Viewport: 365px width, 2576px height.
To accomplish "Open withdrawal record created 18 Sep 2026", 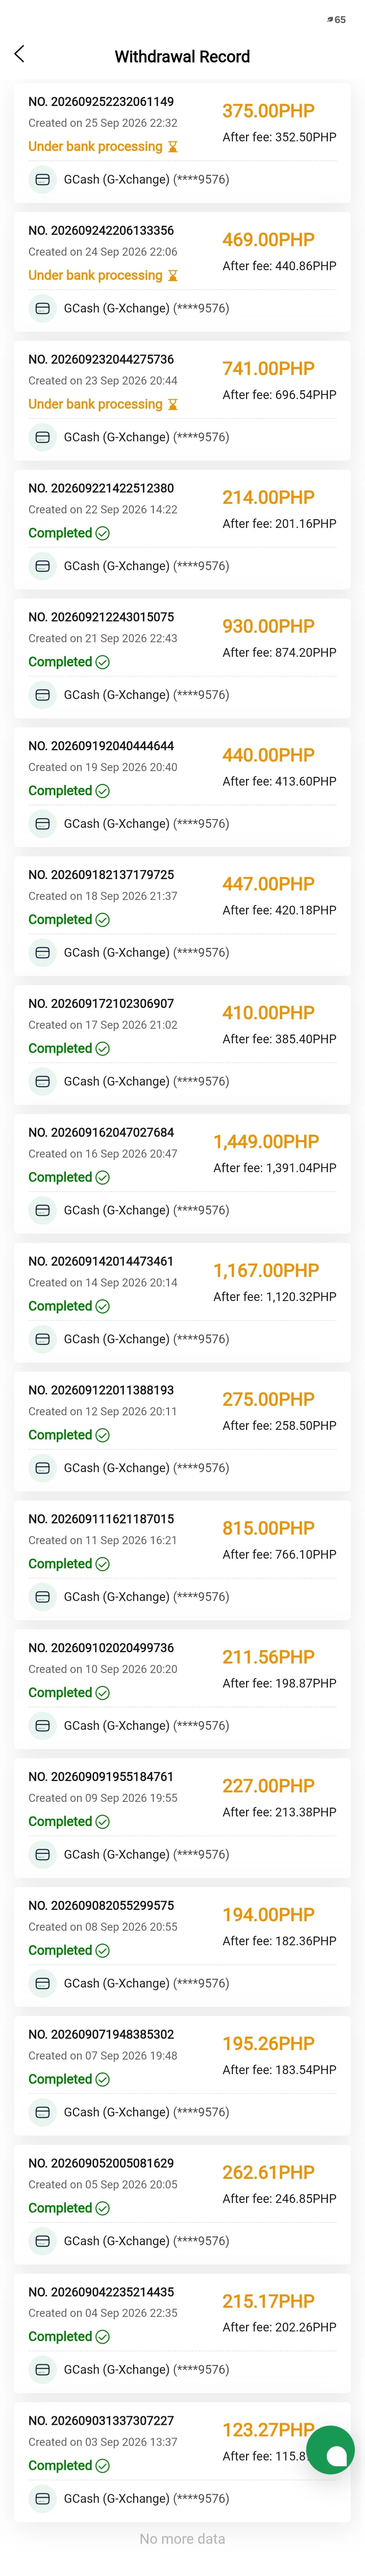I will point(182,916).
